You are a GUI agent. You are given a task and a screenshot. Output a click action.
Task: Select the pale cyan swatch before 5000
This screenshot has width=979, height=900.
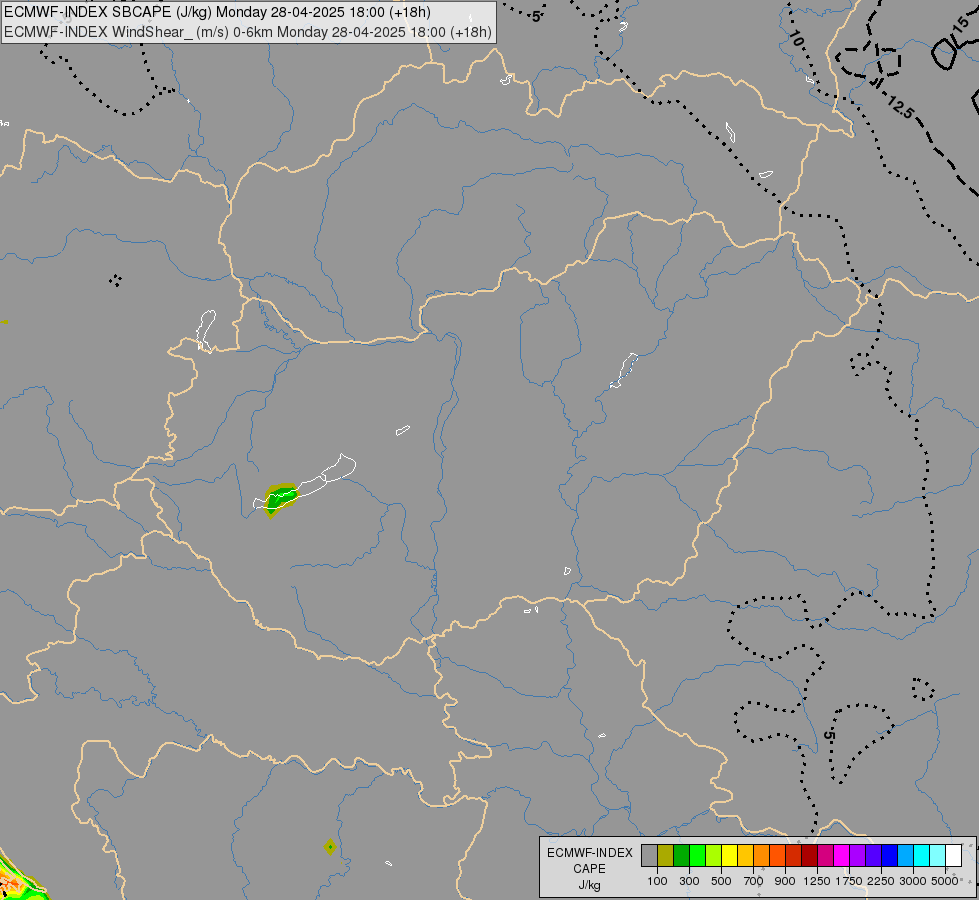(x=938, y=855)
